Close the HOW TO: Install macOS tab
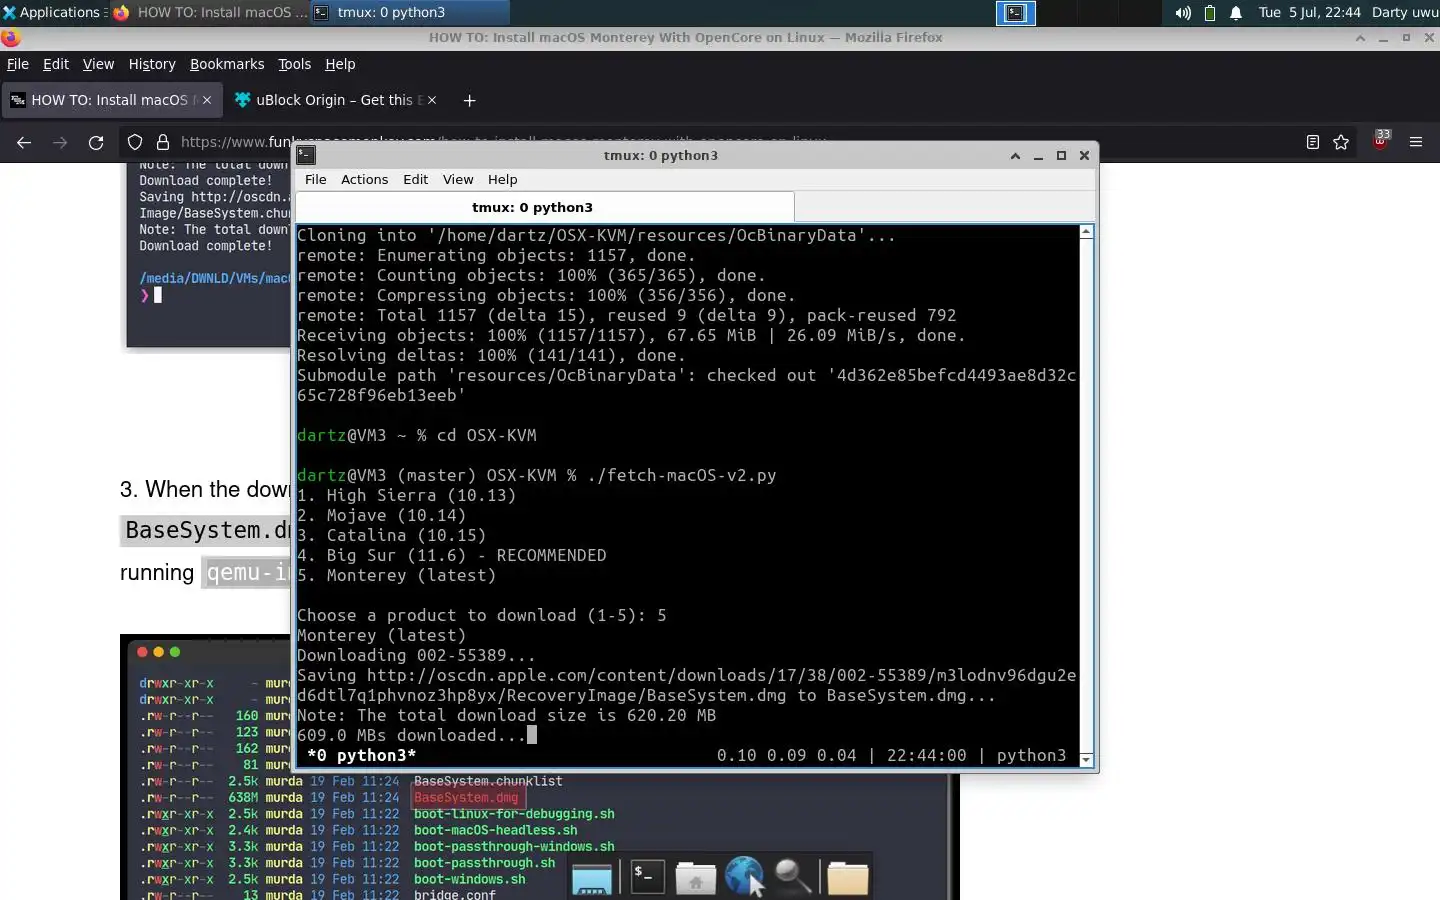The height and width of the screenshot is (900, 1440). click(x=207, y=100)
